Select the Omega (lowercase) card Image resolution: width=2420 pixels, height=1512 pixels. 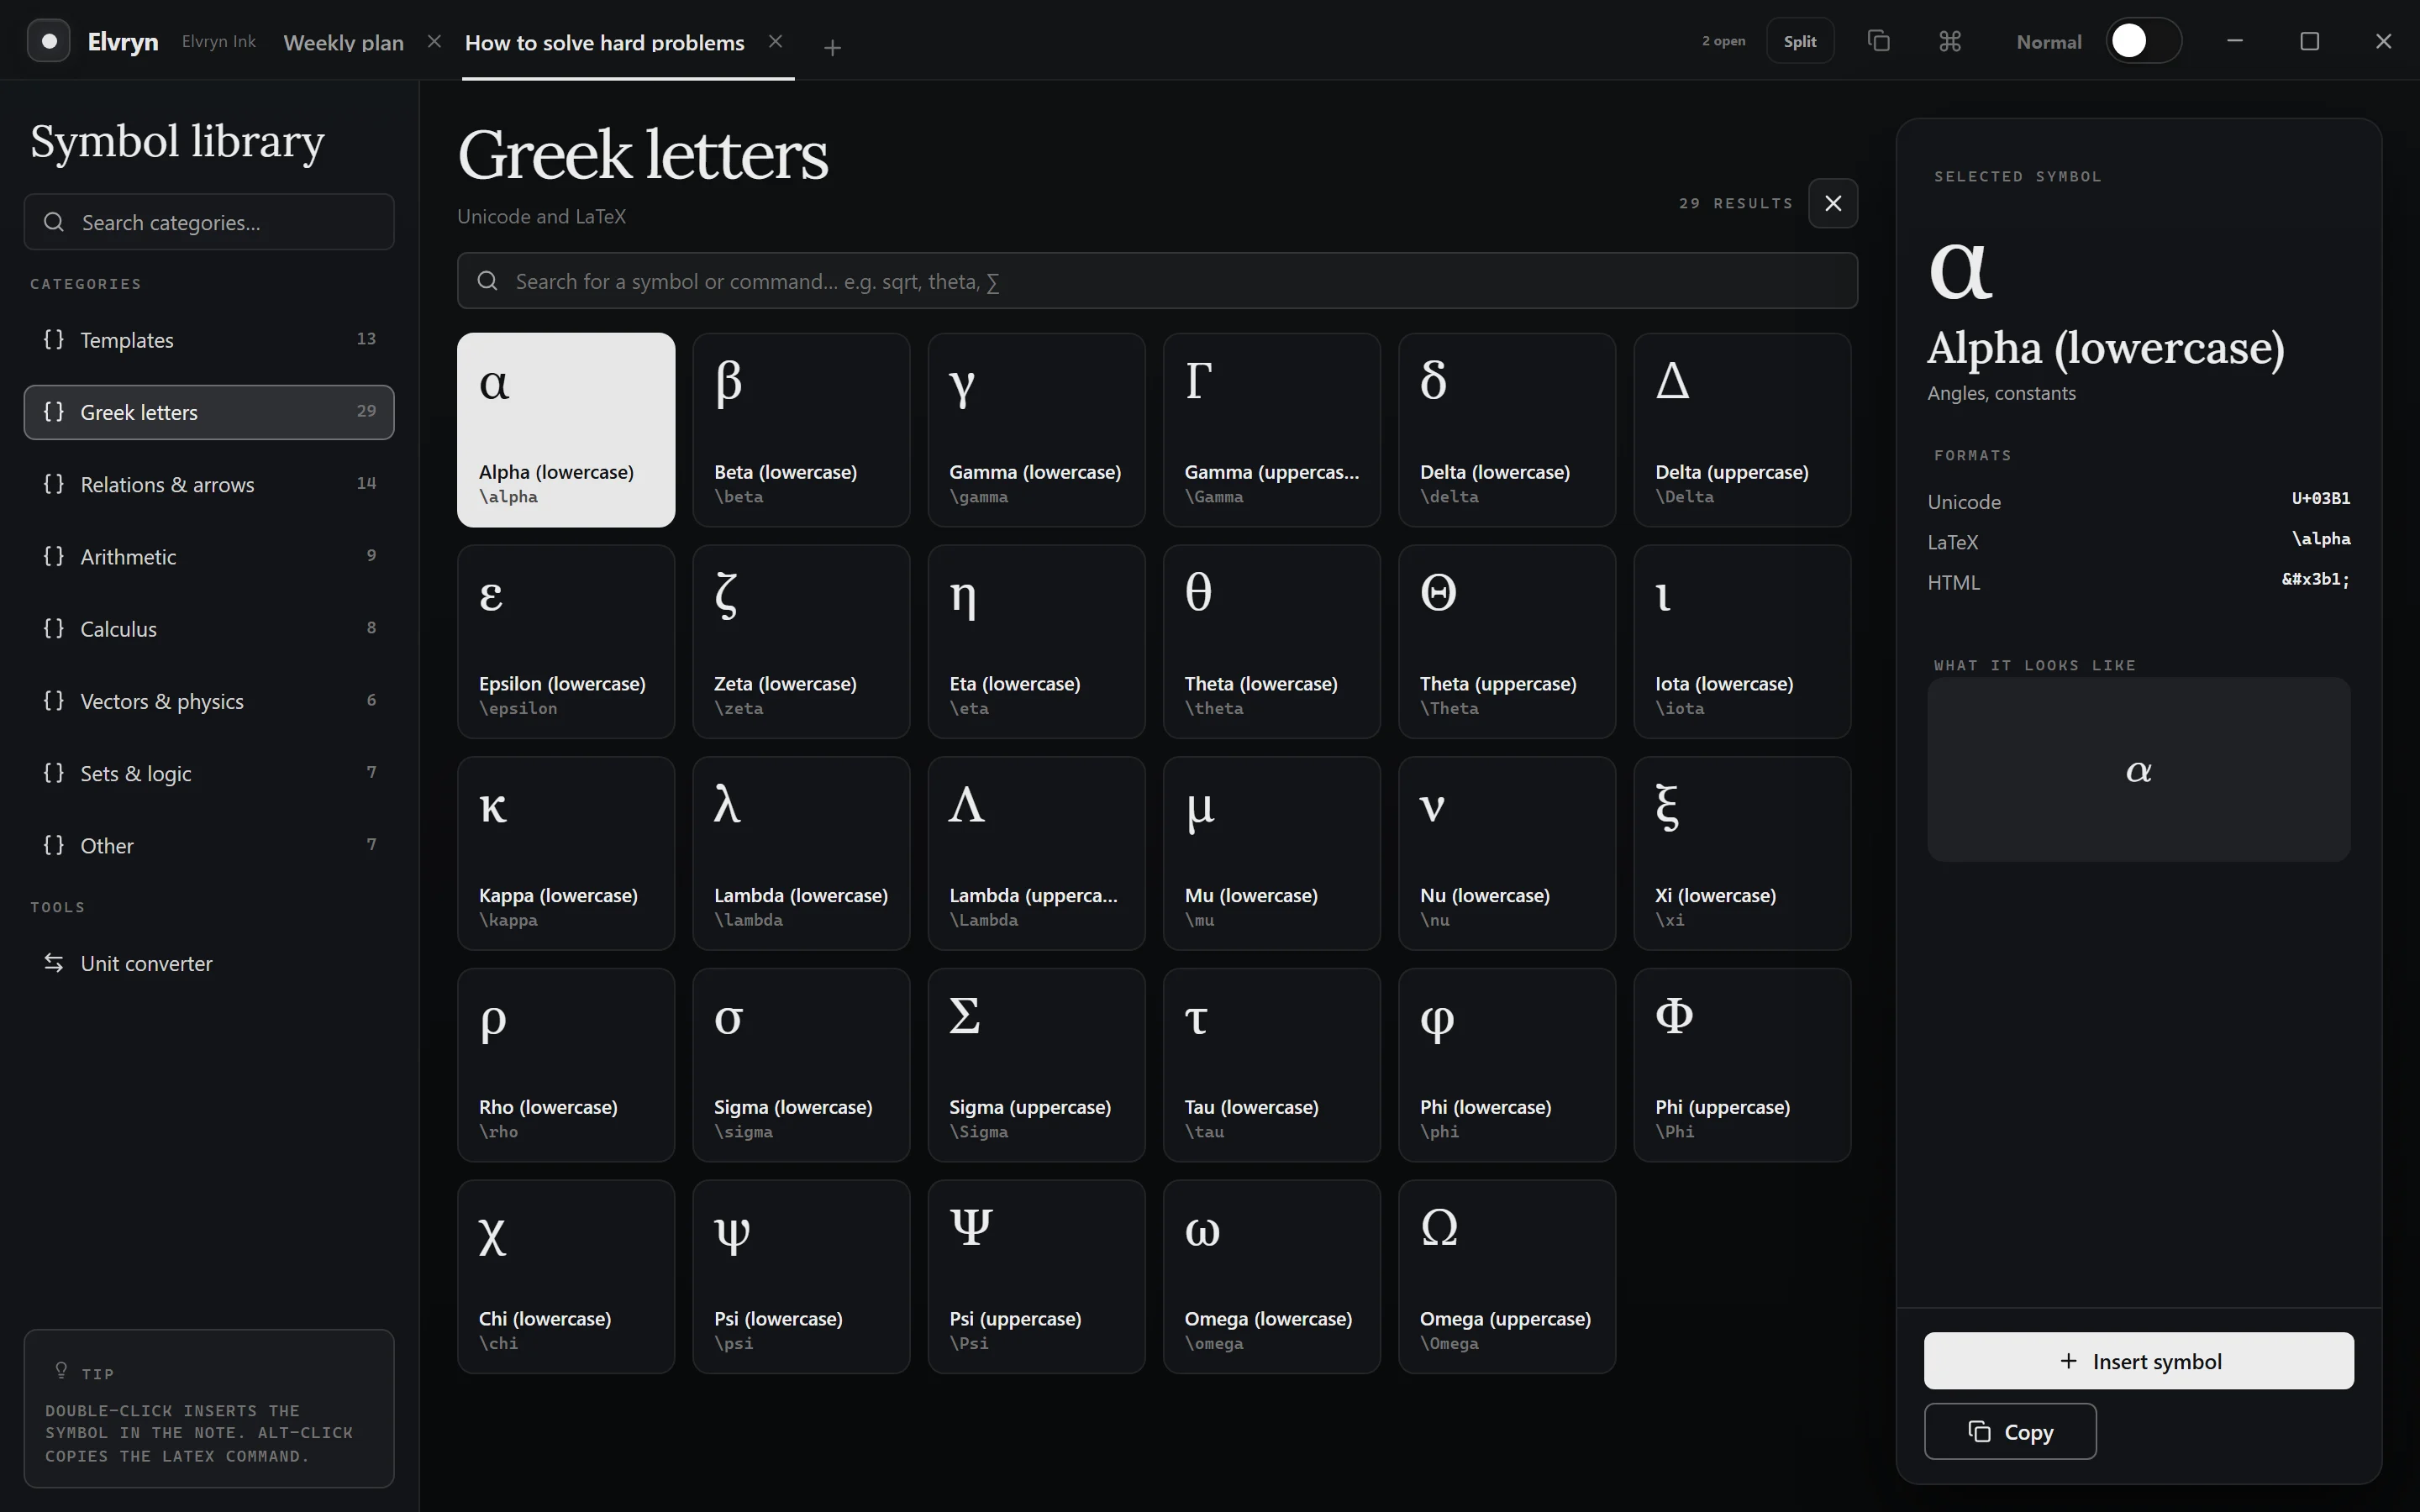(1272, 1277)
